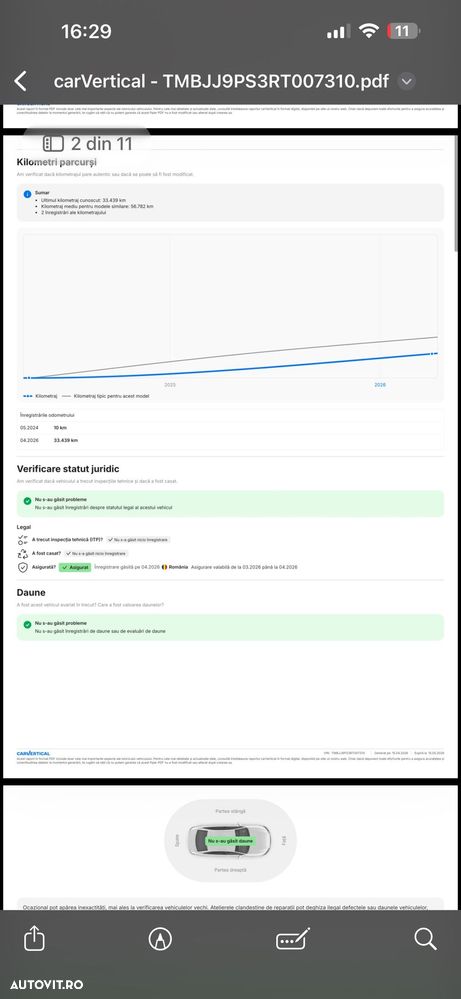Open the file title dropdown chevron

[x=407, y=82]
